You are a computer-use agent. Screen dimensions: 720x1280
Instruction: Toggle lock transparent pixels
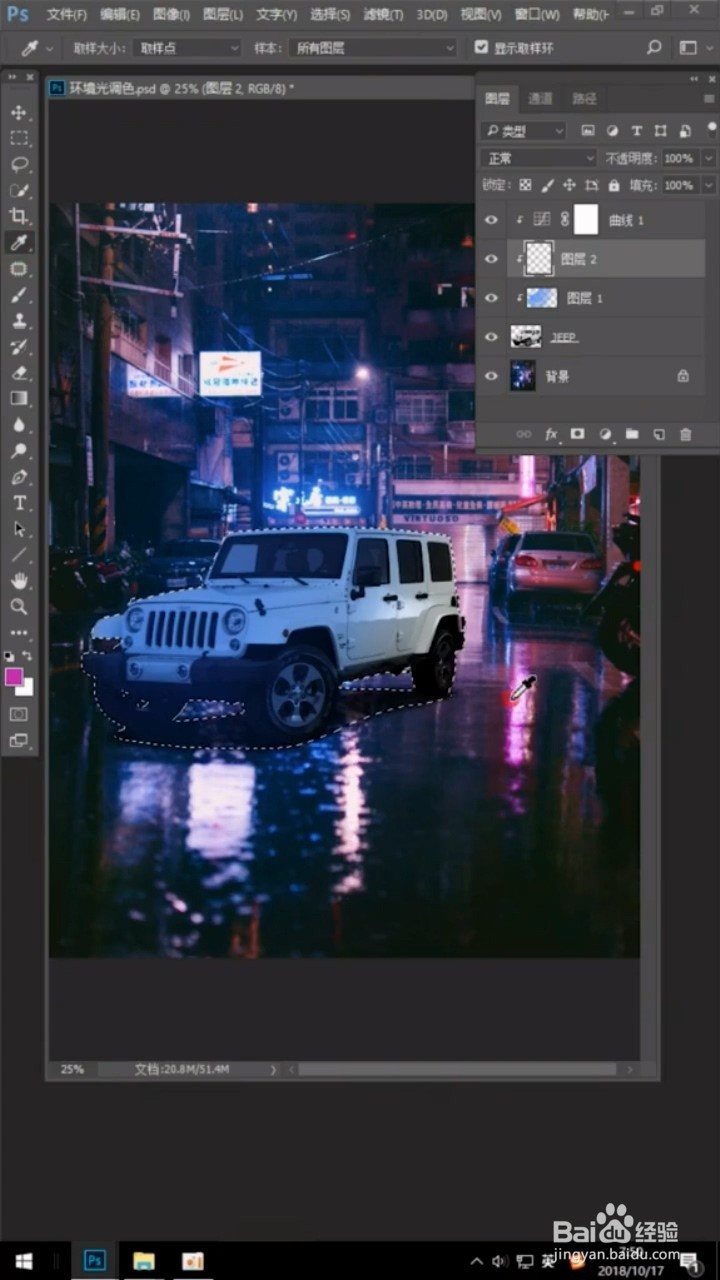point(526,185)
